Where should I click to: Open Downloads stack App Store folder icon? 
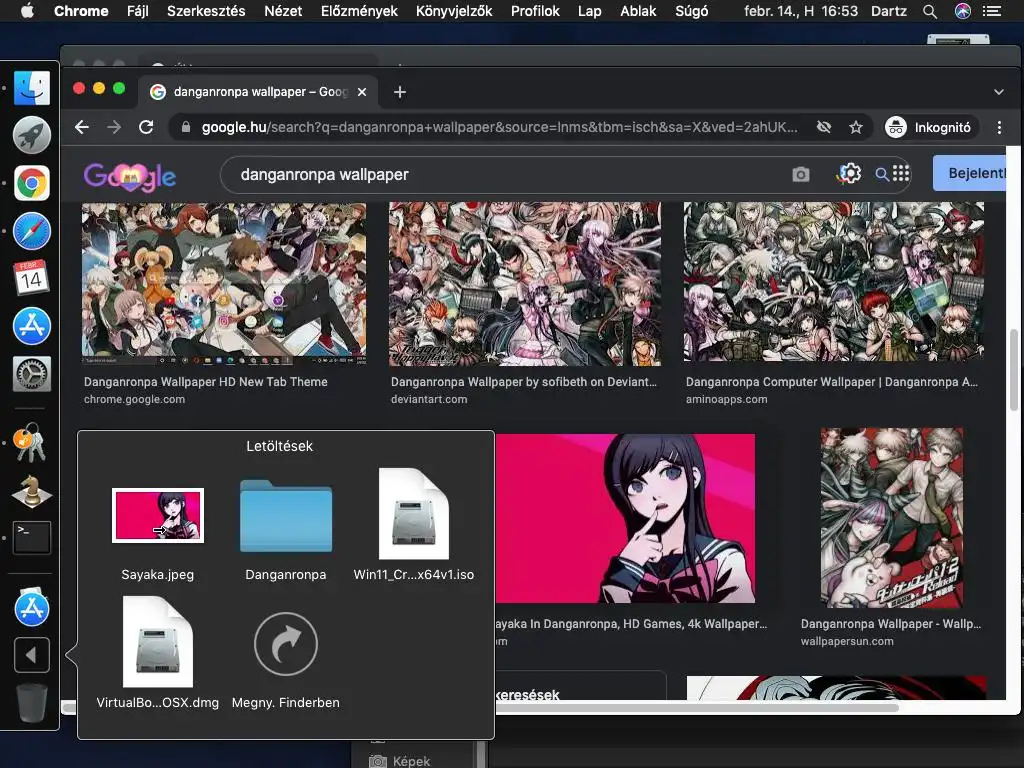31,607
